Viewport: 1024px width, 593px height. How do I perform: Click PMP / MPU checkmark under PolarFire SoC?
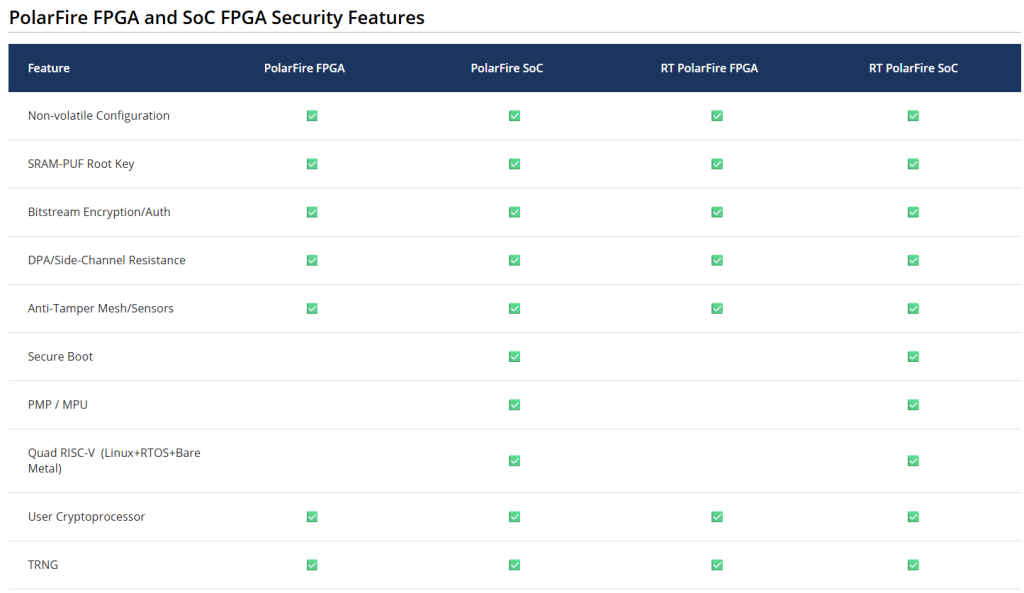[515, 405]
